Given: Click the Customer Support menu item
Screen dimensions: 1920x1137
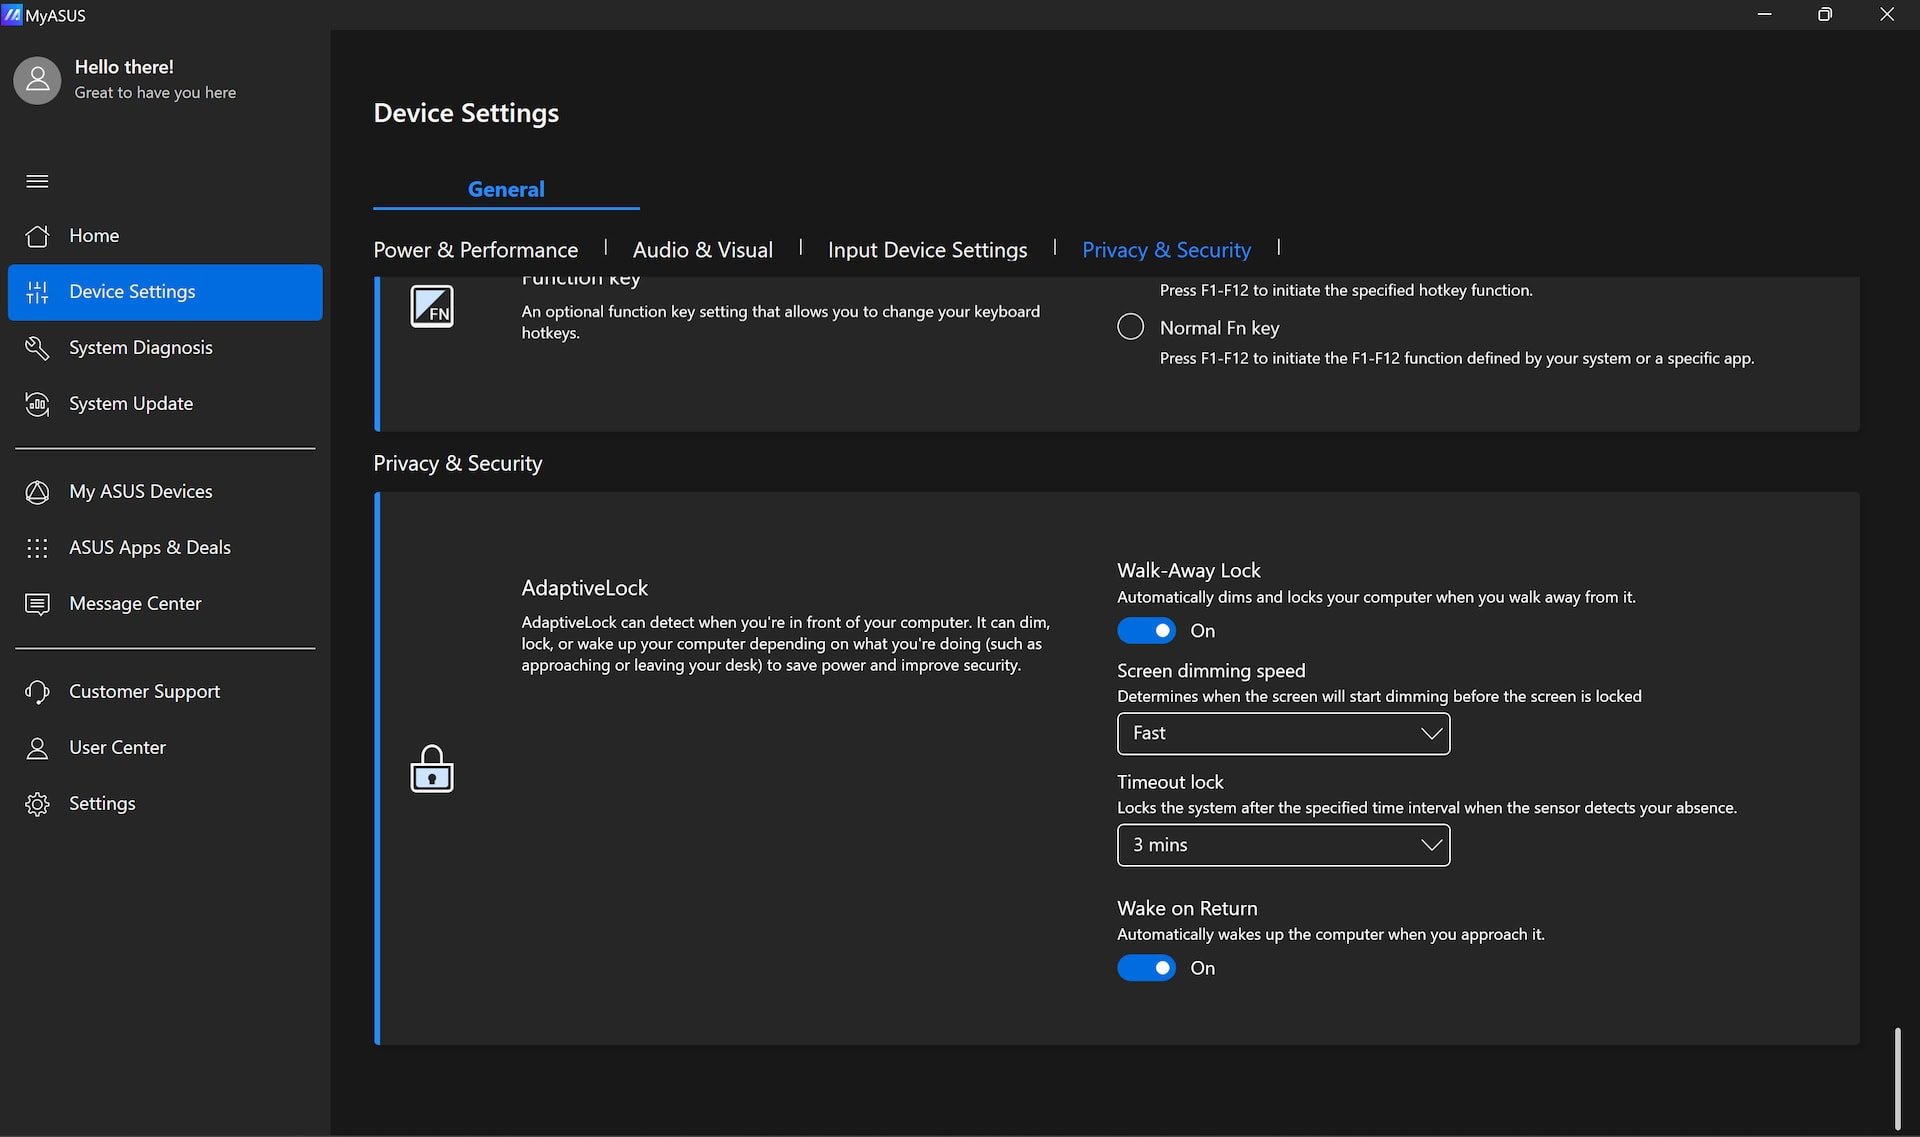Looking at the screenshot, I should pyautogui.click(x=145, y=690).
